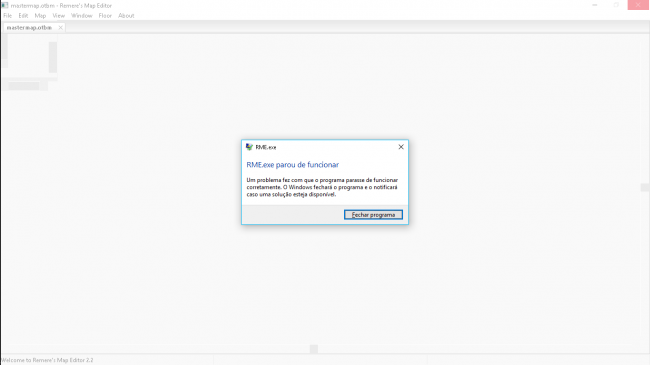Select the mastermap.otbm tab
The width and height of the screenshot is (650, 365).
point(29,28)
